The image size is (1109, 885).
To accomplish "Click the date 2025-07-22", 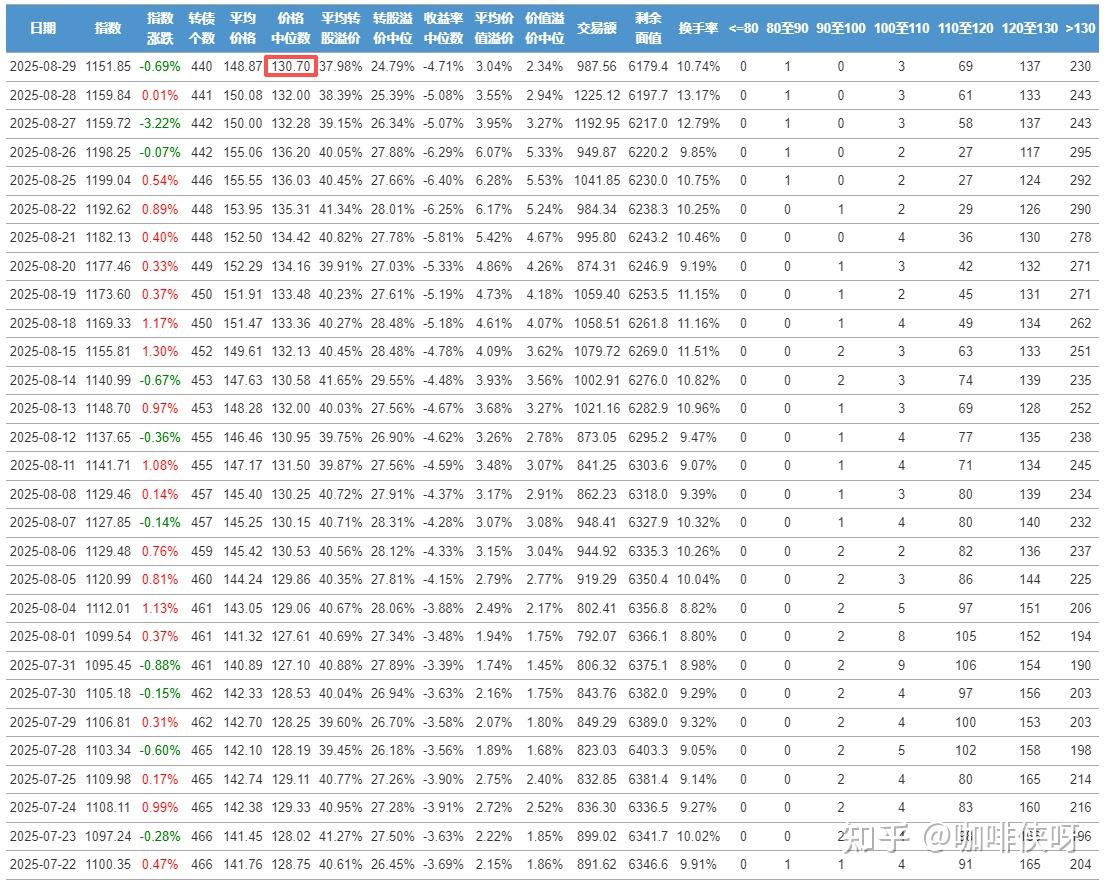I will (42, 864).
